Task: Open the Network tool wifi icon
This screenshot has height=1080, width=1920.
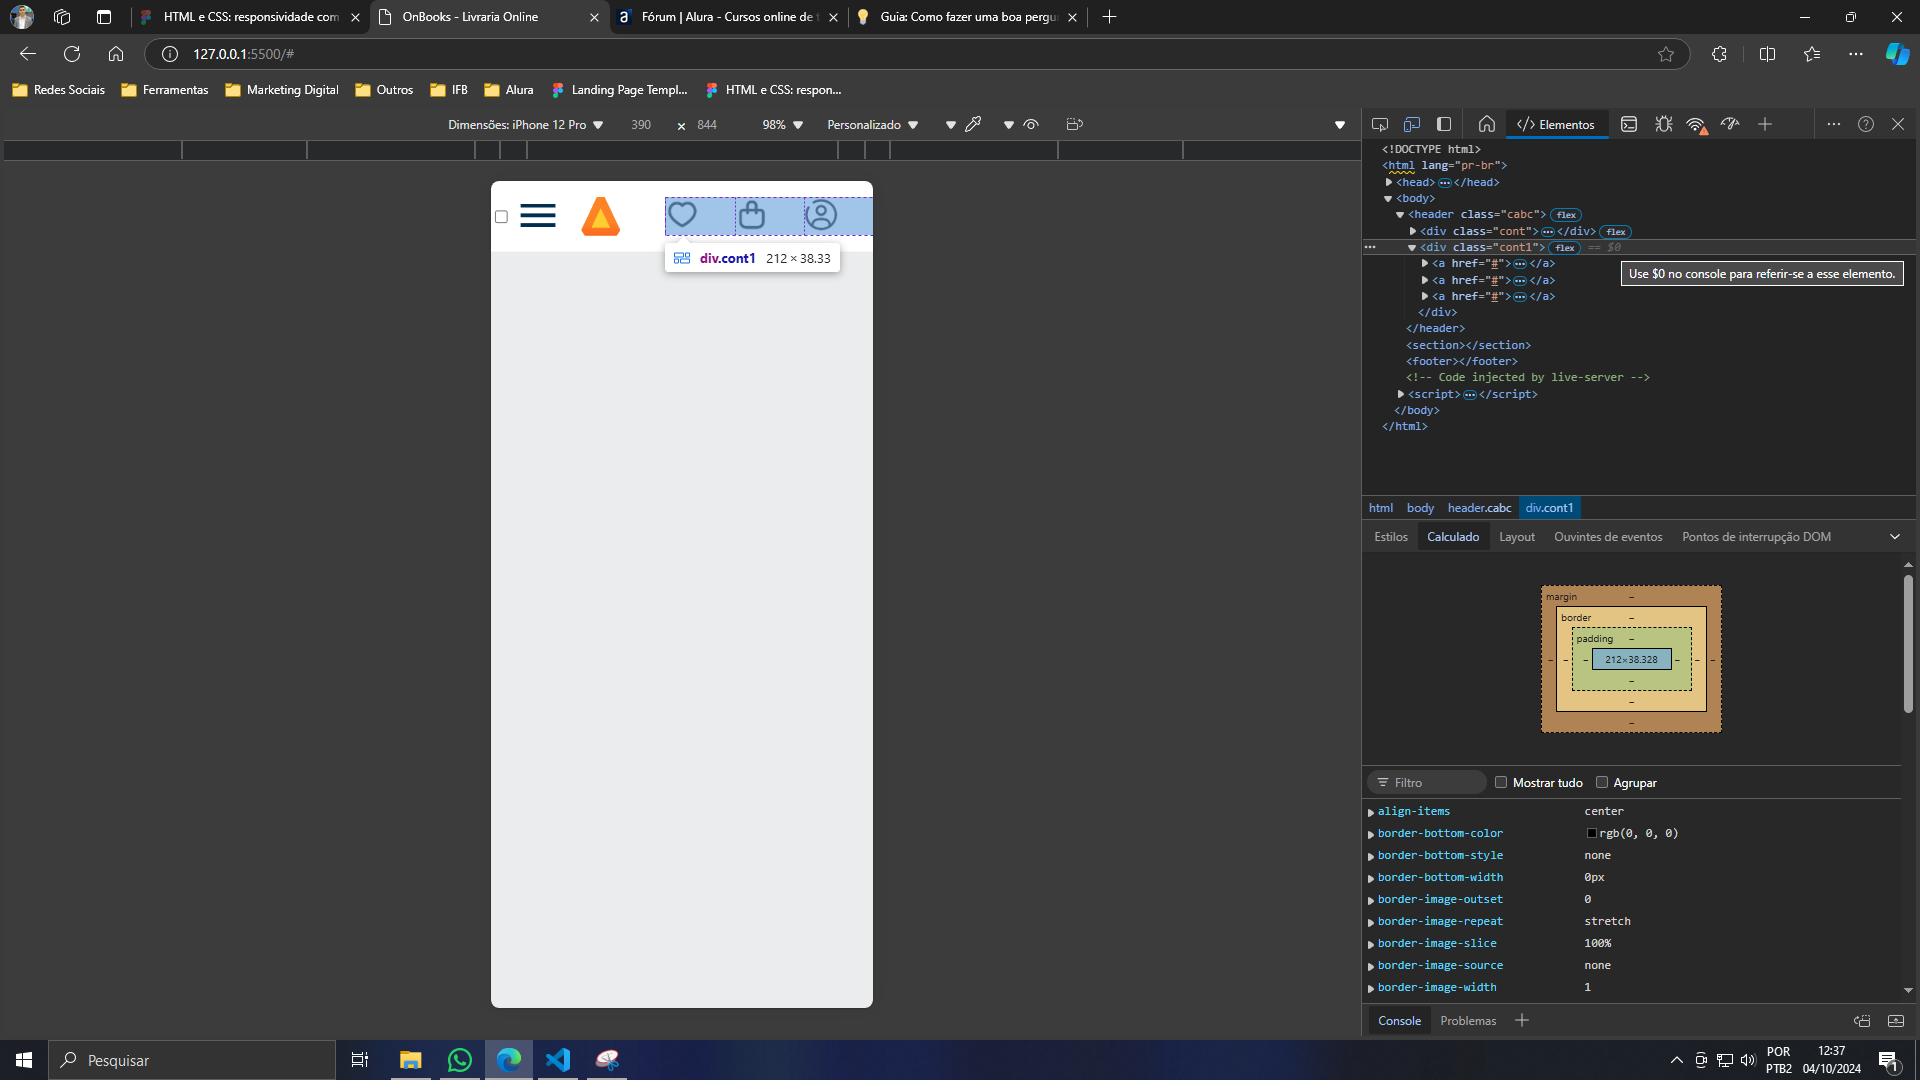Action: [1696, 124]
